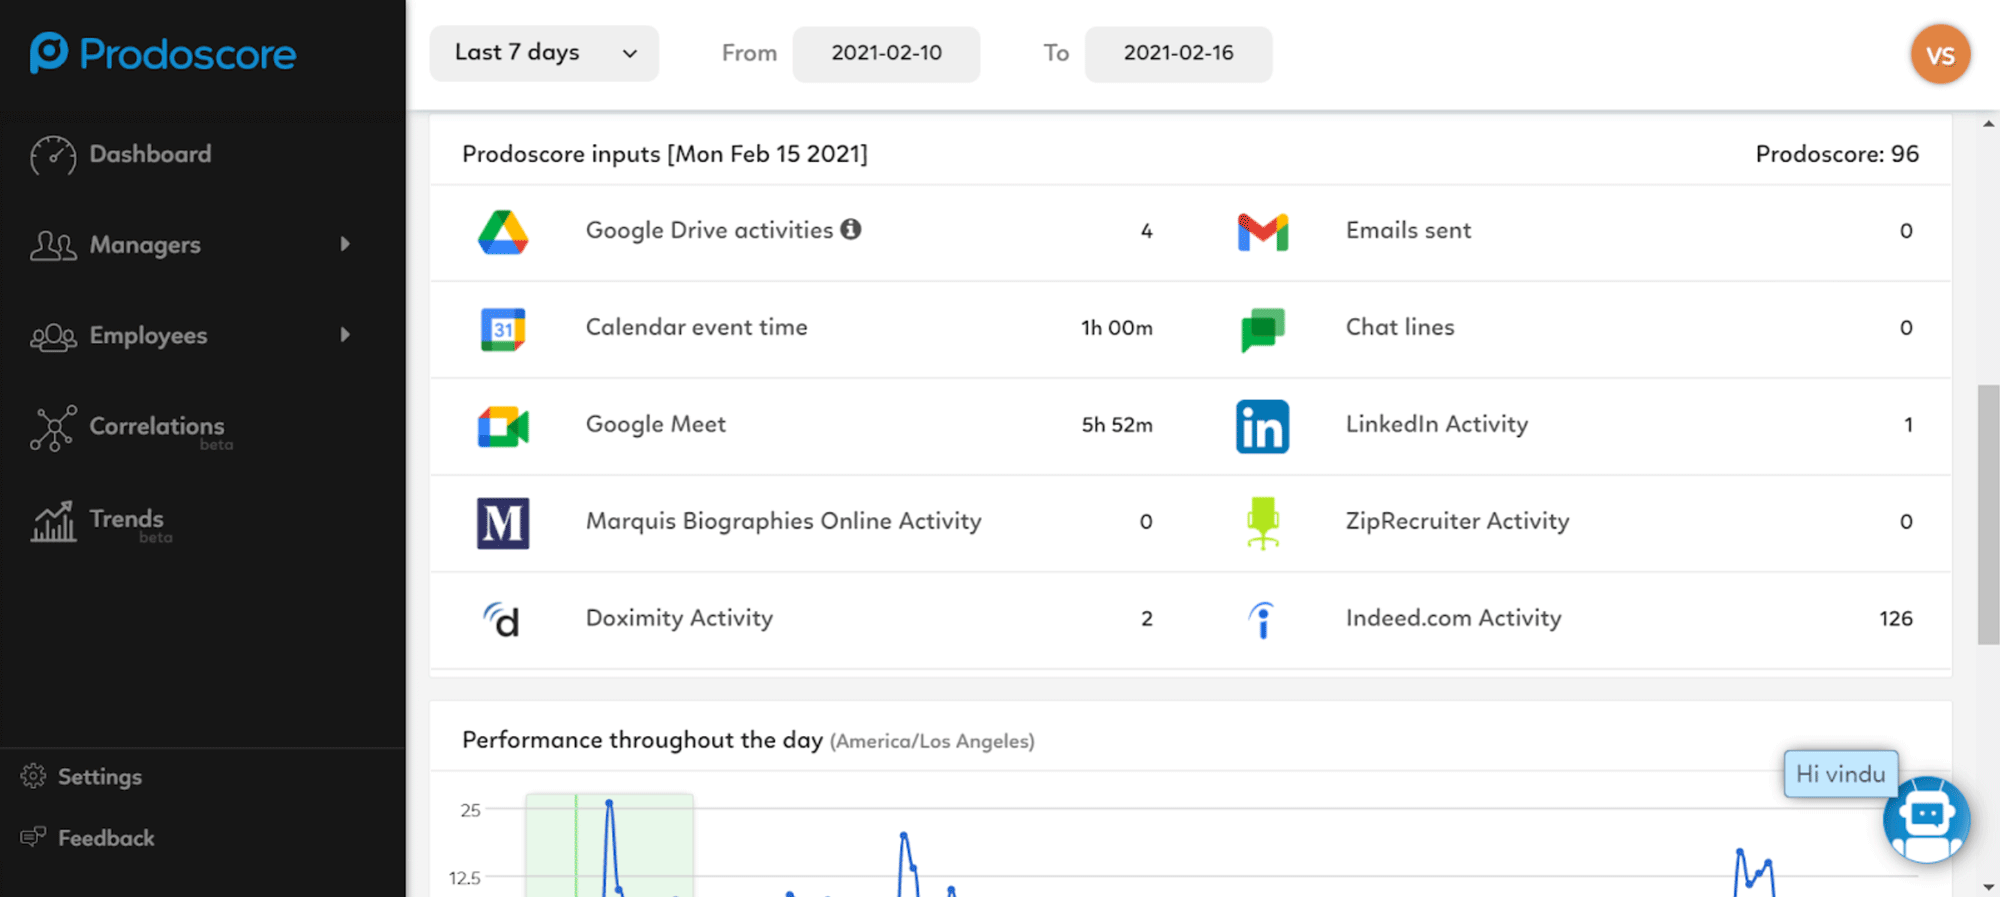Viewport: 2000px width, 897px height.
Task: Click the Doximity Activity label
Action: (679, 618)
